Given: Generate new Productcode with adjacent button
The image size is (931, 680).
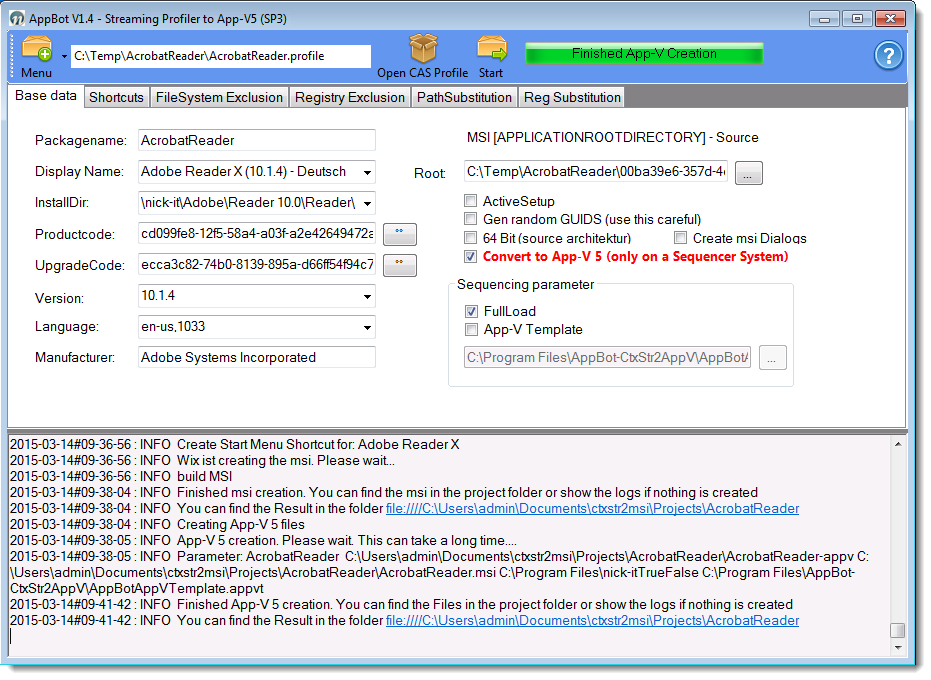Looking at the screenshot, I should point(400,234).
